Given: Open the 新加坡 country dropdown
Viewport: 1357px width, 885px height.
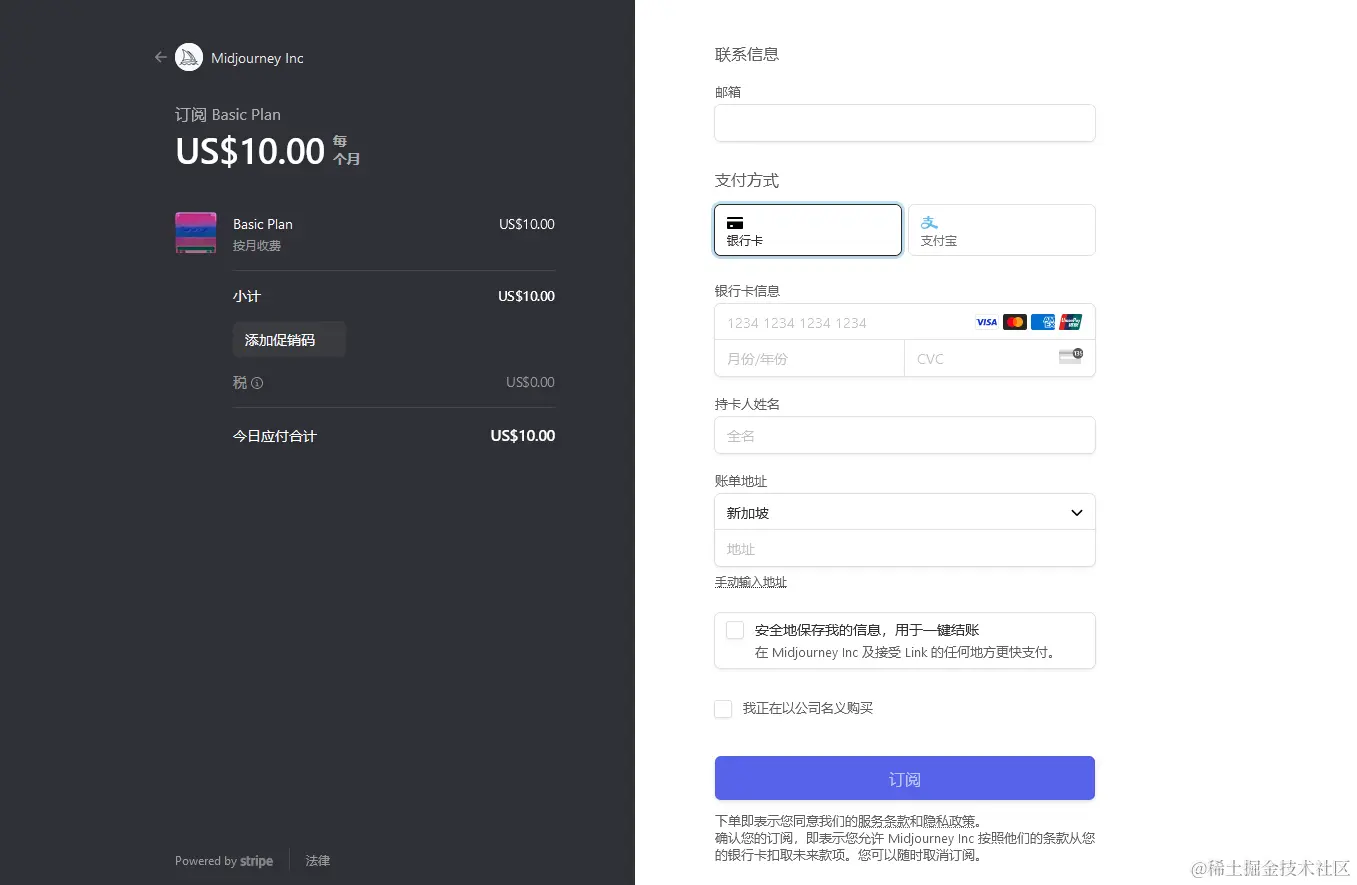Looking at the screenshot, I should click(x=905, y=512).
